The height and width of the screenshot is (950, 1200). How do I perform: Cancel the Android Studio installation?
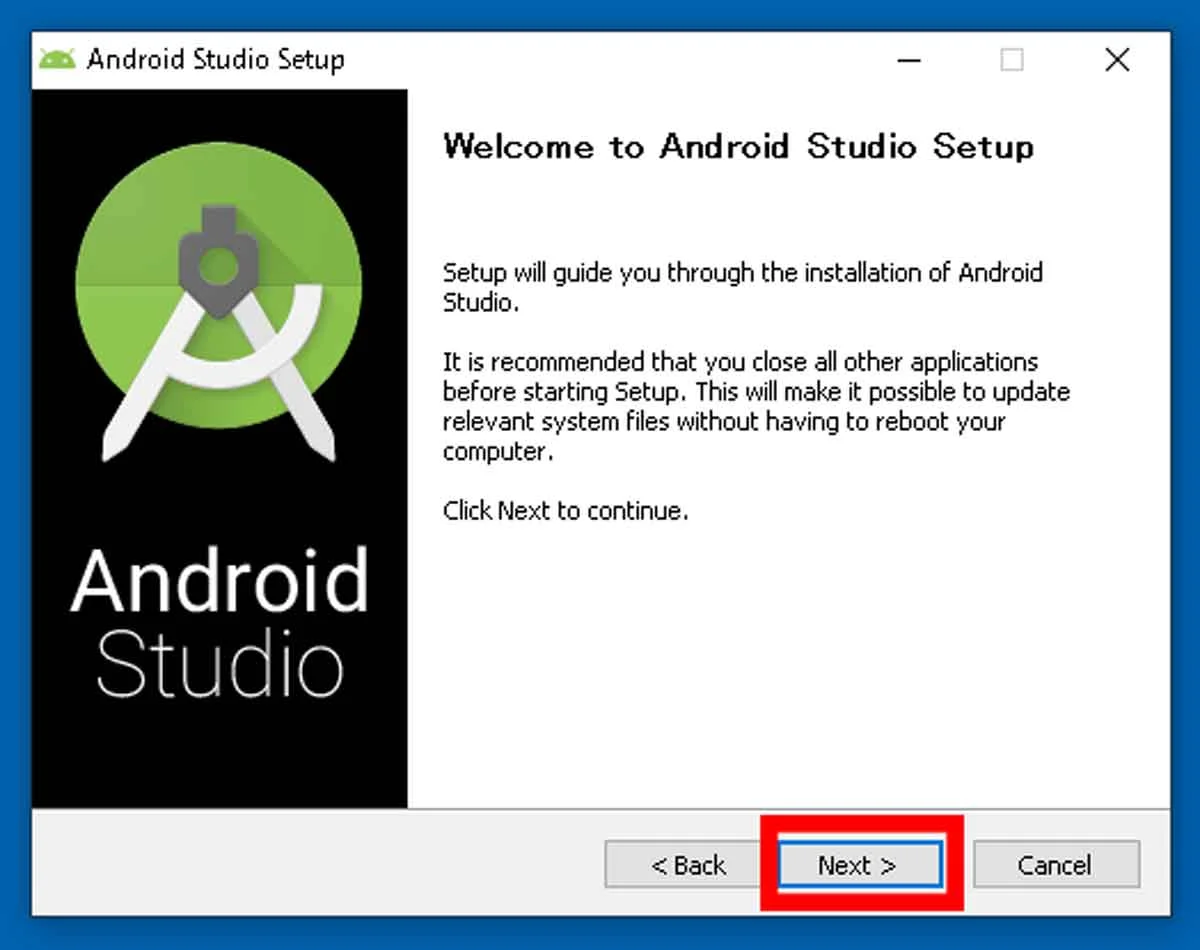coord(1056,865)
